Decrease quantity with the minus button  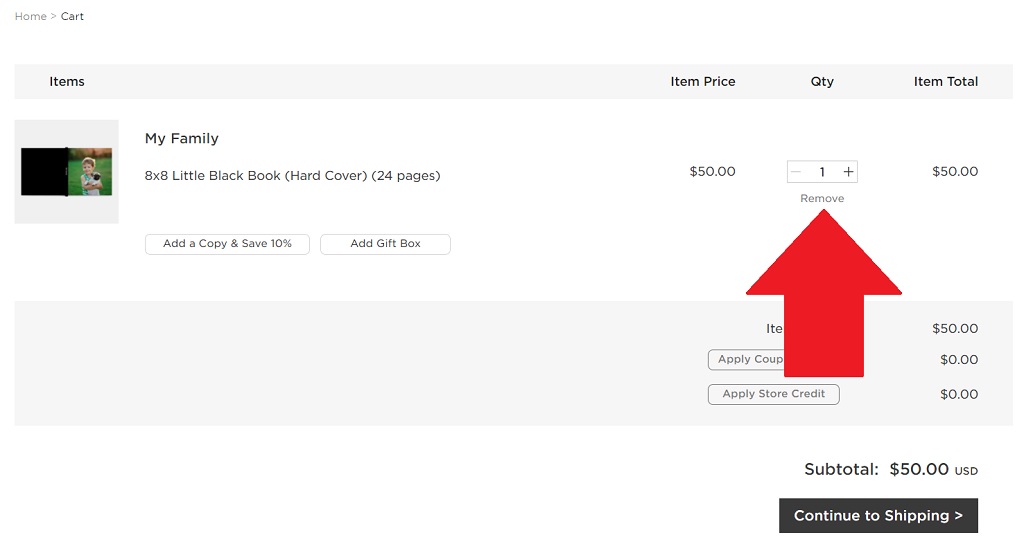tap(796, 172)
